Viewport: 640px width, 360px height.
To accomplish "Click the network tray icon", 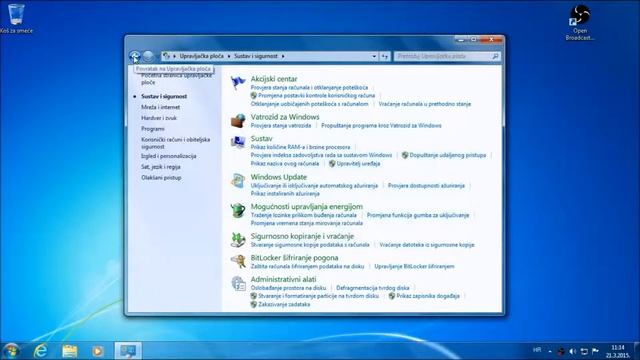I will point(584,351).
